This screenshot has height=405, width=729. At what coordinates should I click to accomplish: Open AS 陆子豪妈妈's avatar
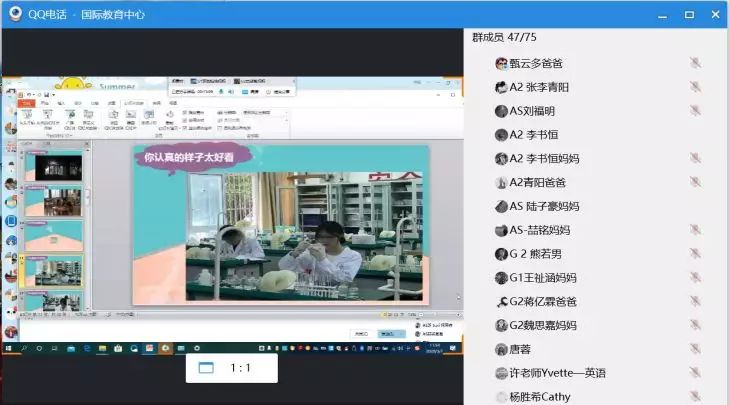pyautogui.click(x=501, y=206)
